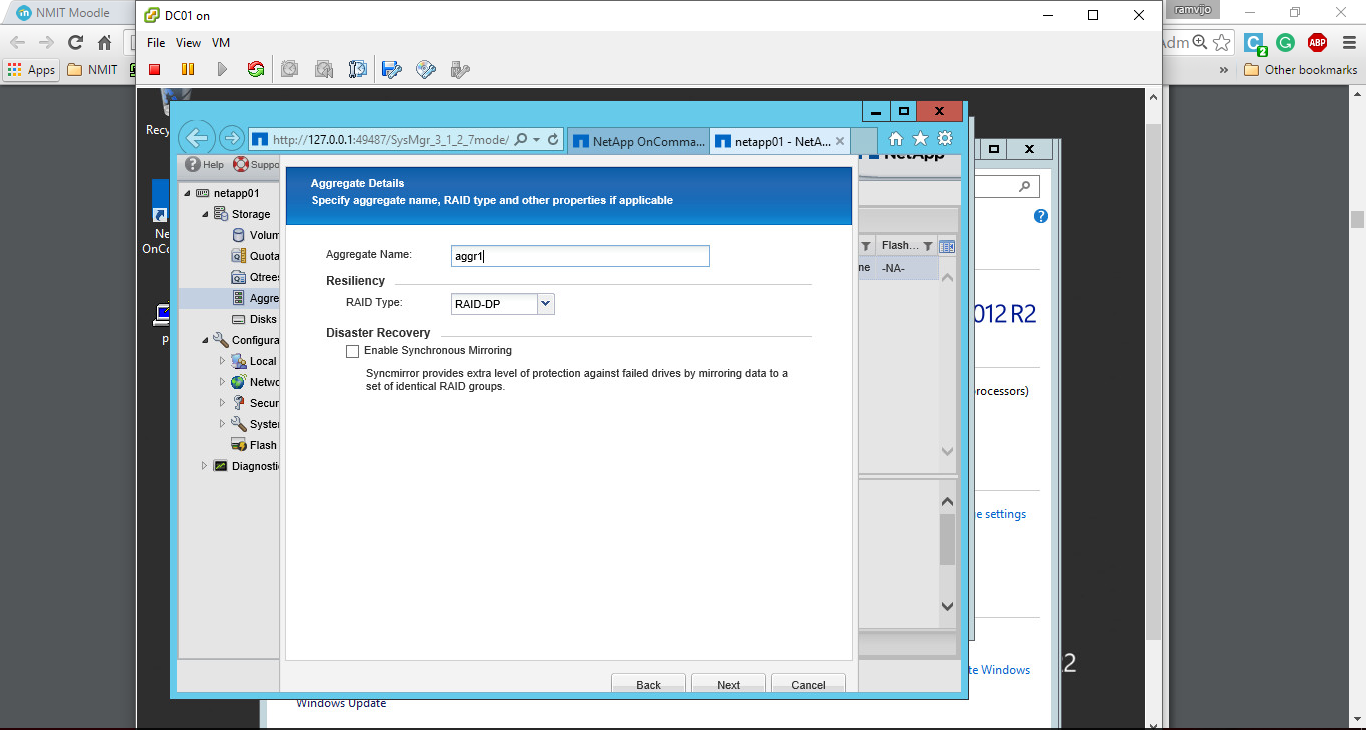This screenshot has width=1366, height=730.
Task: Open Other bookmarks folder
Action: point(1301,70)
